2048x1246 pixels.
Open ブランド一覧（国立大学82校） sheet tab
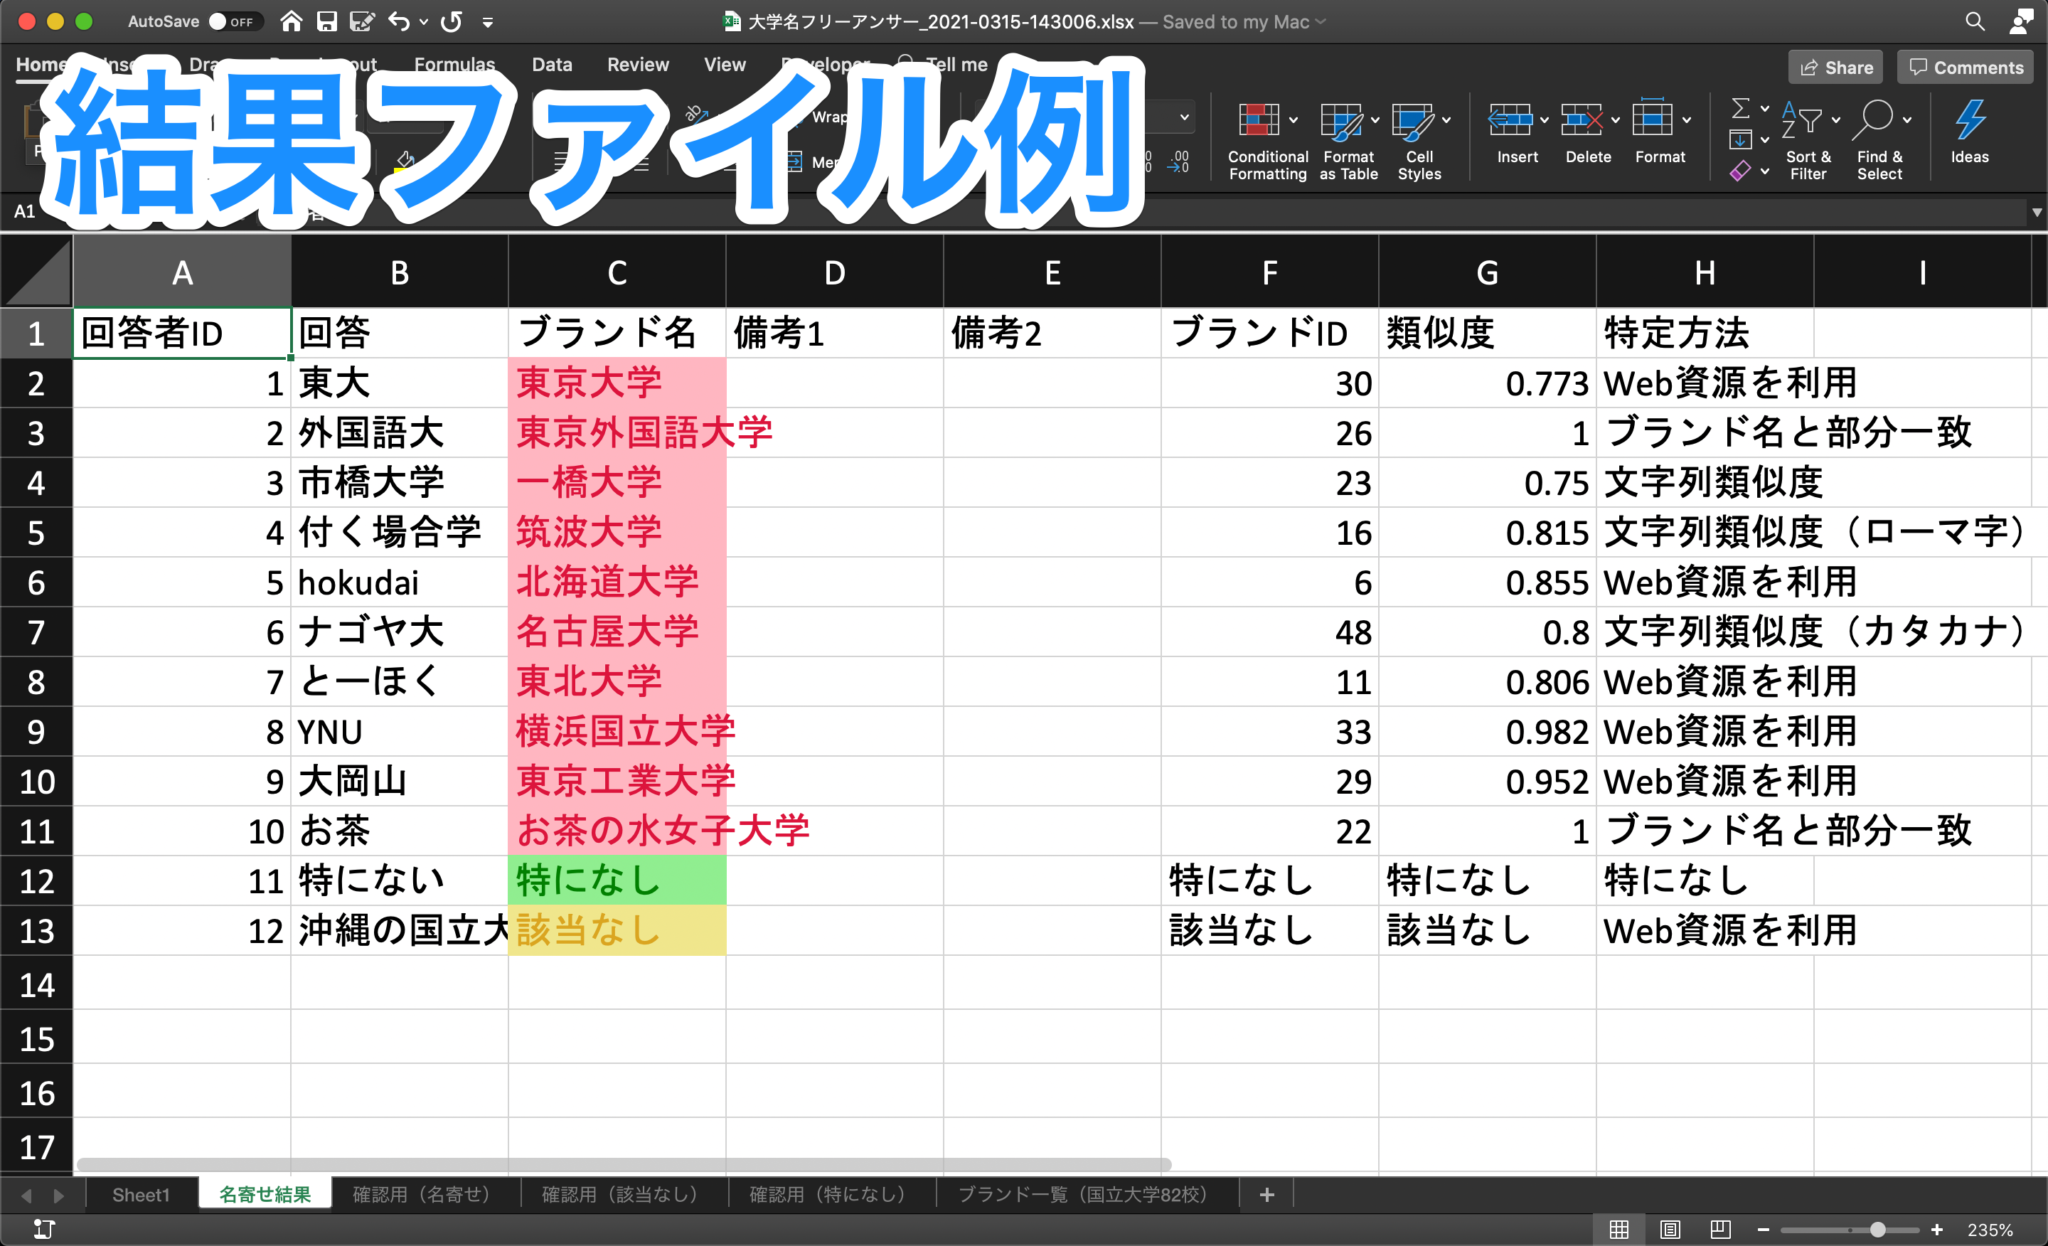[1088, 1195]
